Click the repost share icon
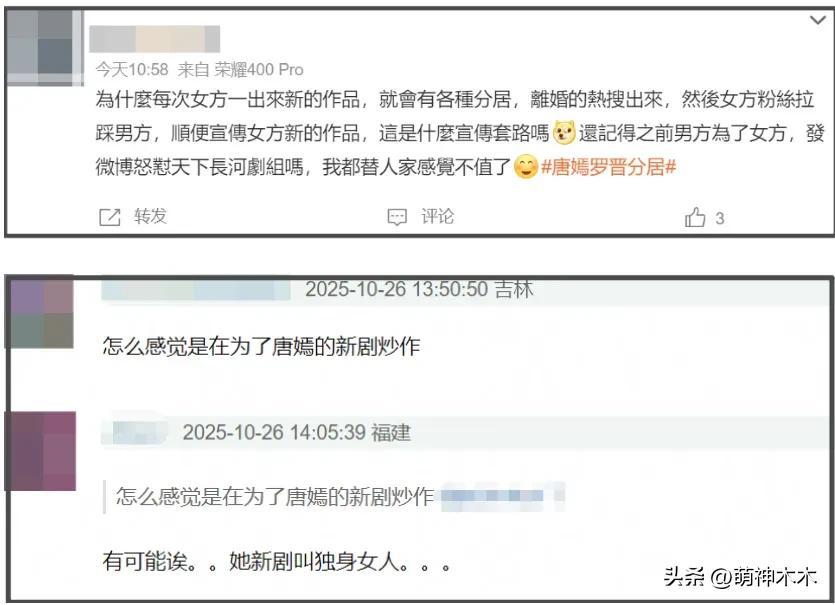Image resolution: width=835 pixels, height=605 pixels. [x=110, y=217]
